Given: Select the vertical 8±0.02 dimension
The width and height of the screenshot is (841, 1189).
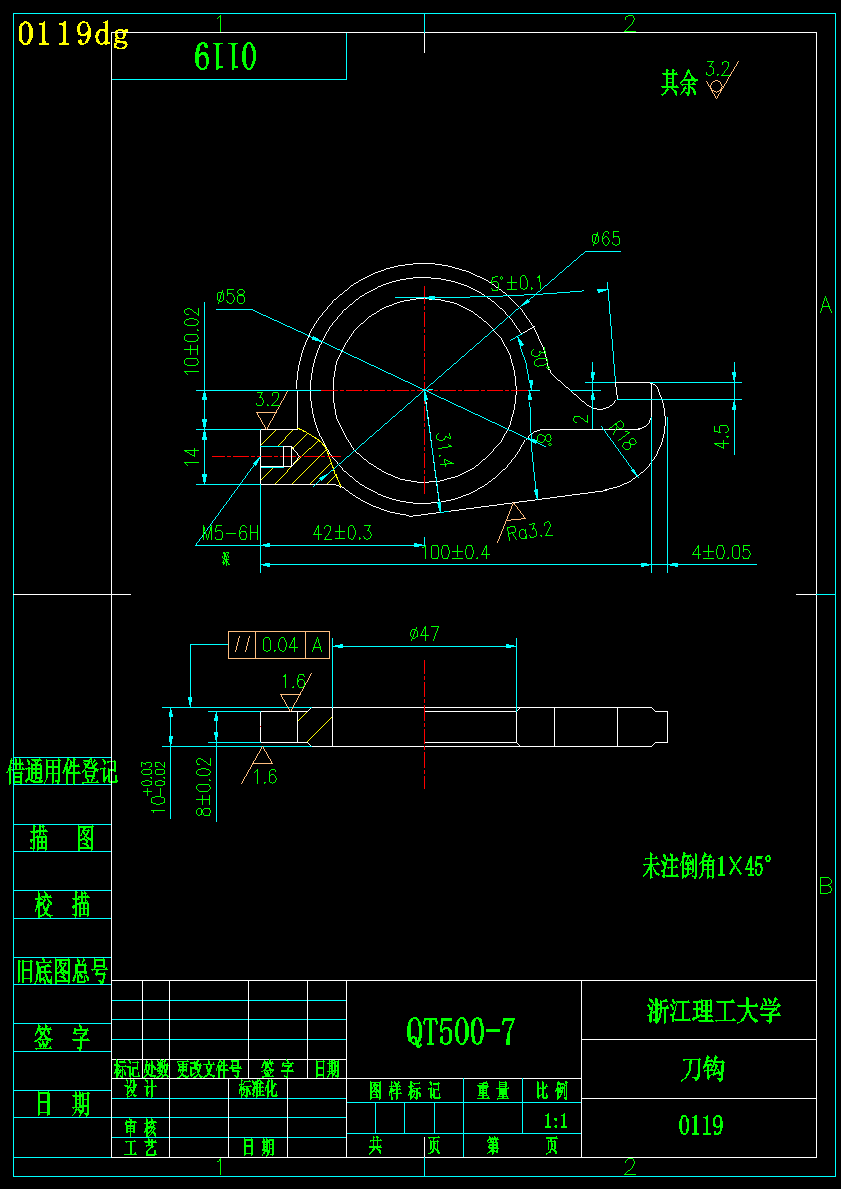Looking at the screenshot, I should click(205, 788).
